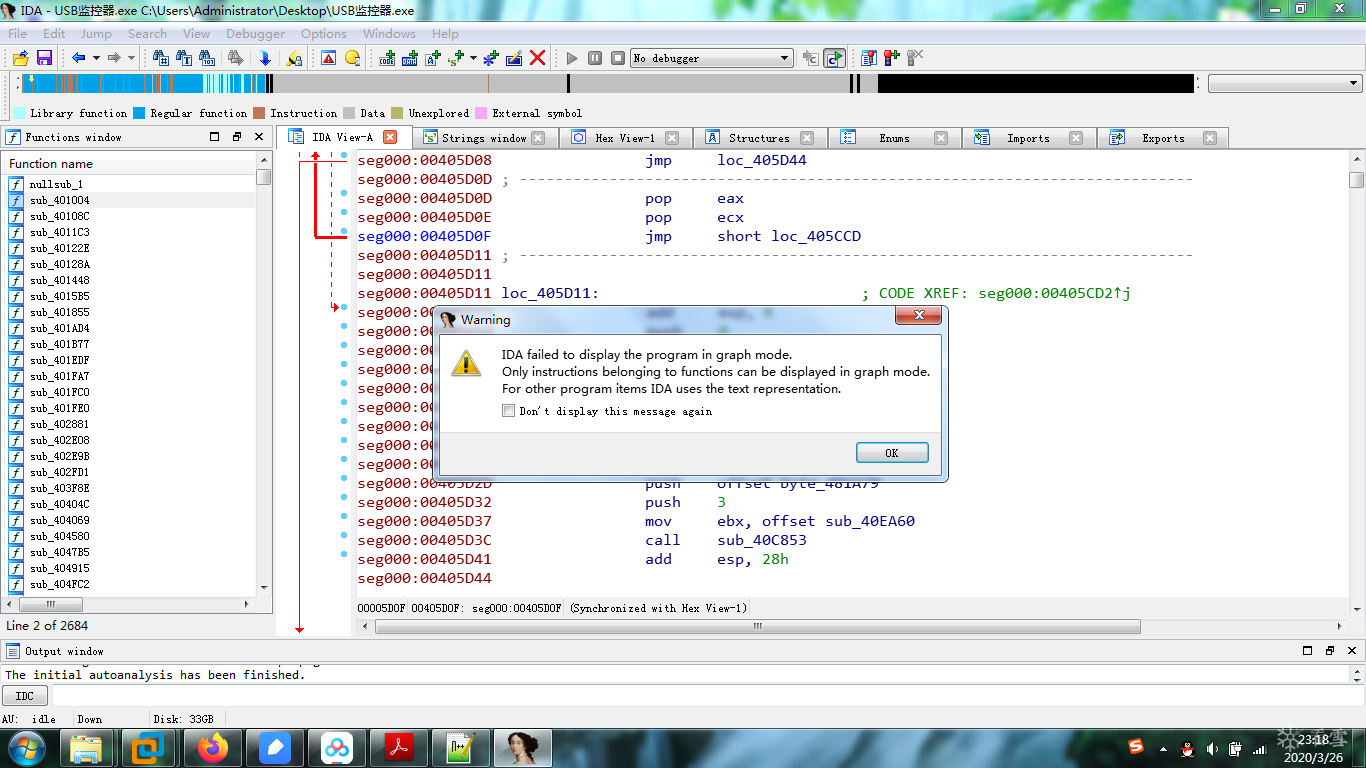Click the Save database floppy icon
The width and height of the screenshot is (1366, 768).
click(44, 58)
